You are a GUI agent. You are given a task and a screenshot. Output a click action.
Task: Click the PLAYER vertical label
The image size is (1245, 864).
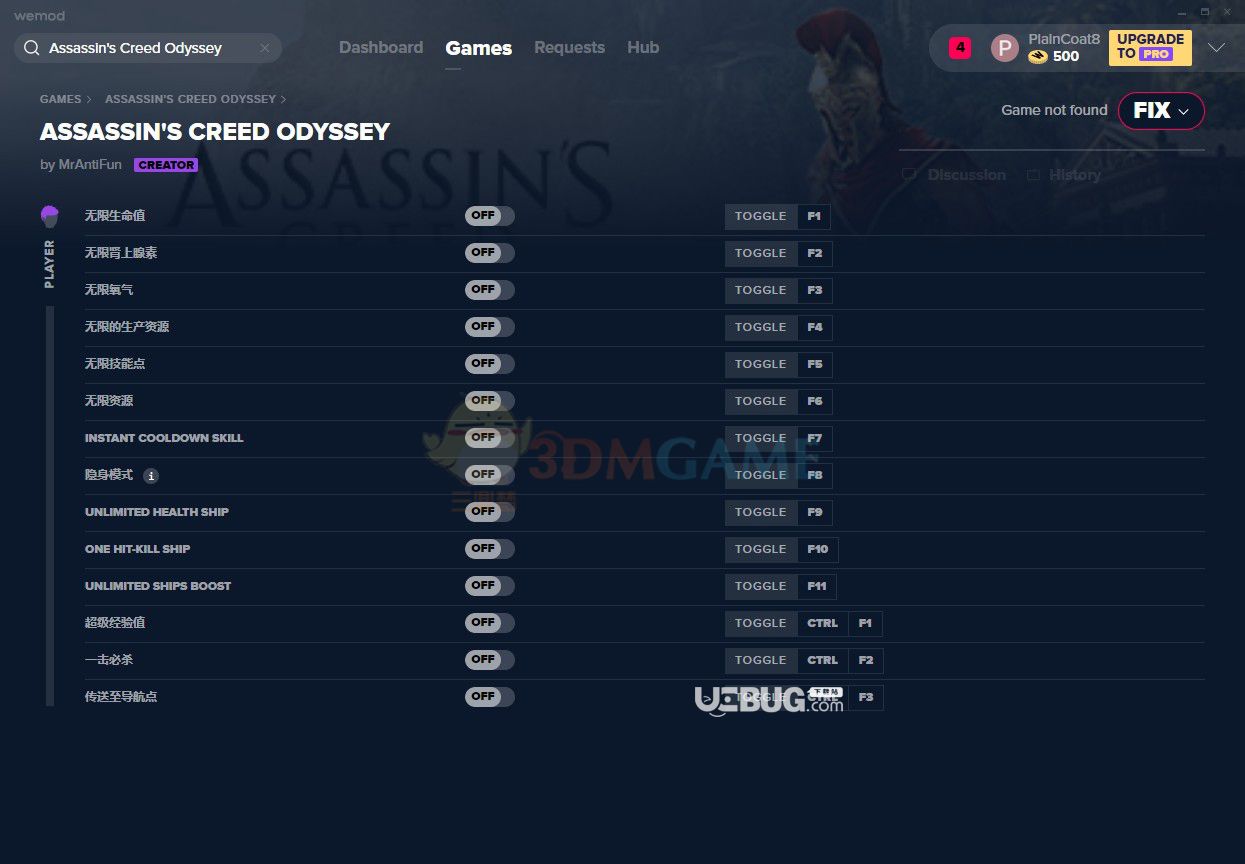(49, 264)
